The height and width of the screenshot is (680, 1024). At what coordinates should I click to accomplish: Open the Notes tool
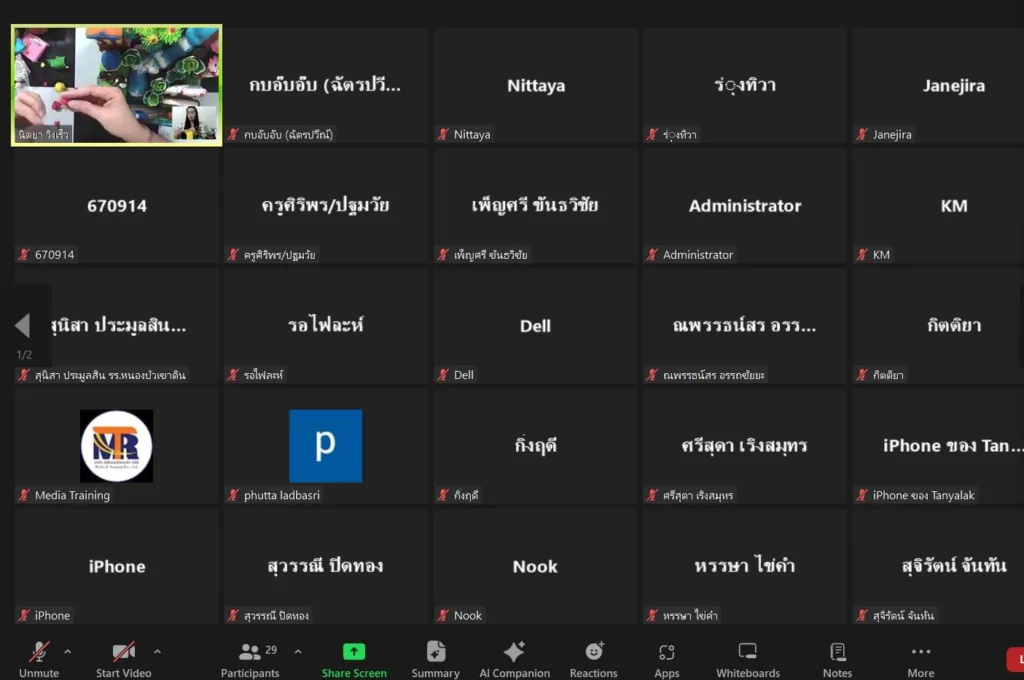click(837, 657)
